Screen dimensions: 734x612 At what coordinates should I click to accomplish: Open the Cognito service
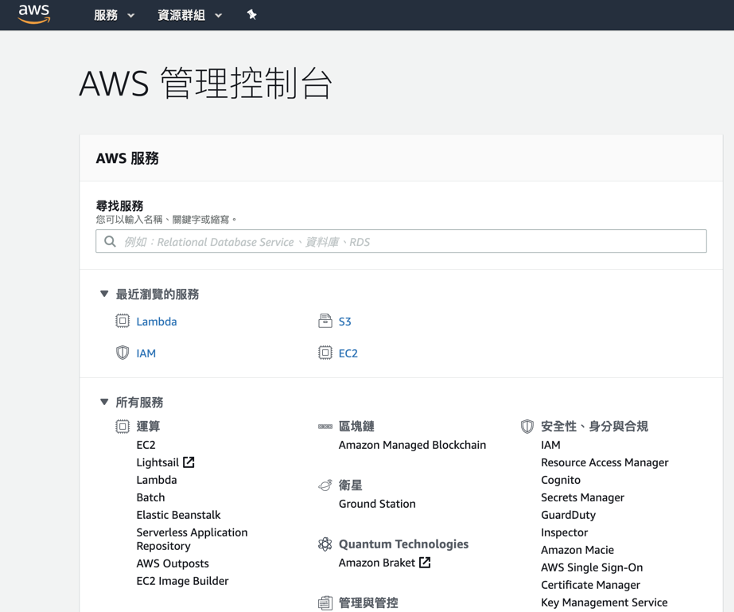pyautogui.click(x=561, y=480)
